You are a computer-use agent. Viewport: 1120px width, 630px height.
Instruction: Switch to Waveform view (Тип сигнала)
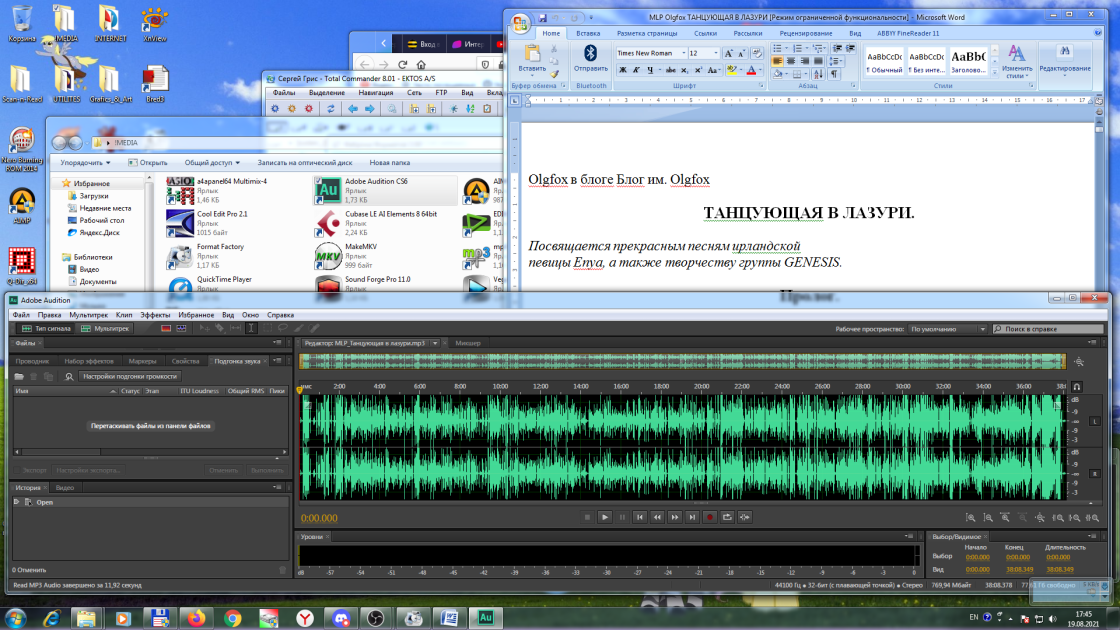pos(46,329)
